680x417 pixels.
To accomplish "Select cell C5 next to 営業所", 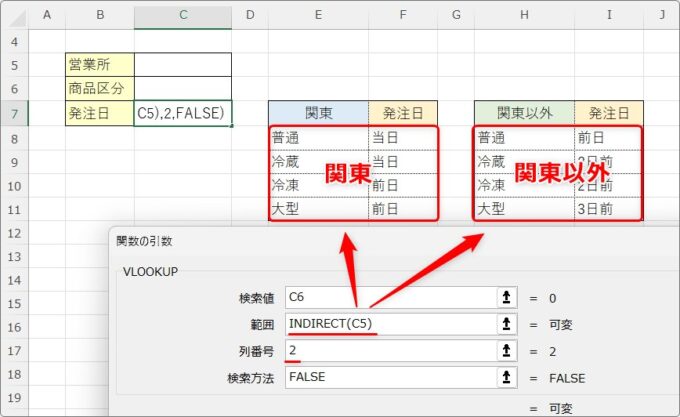I will 182,65.
